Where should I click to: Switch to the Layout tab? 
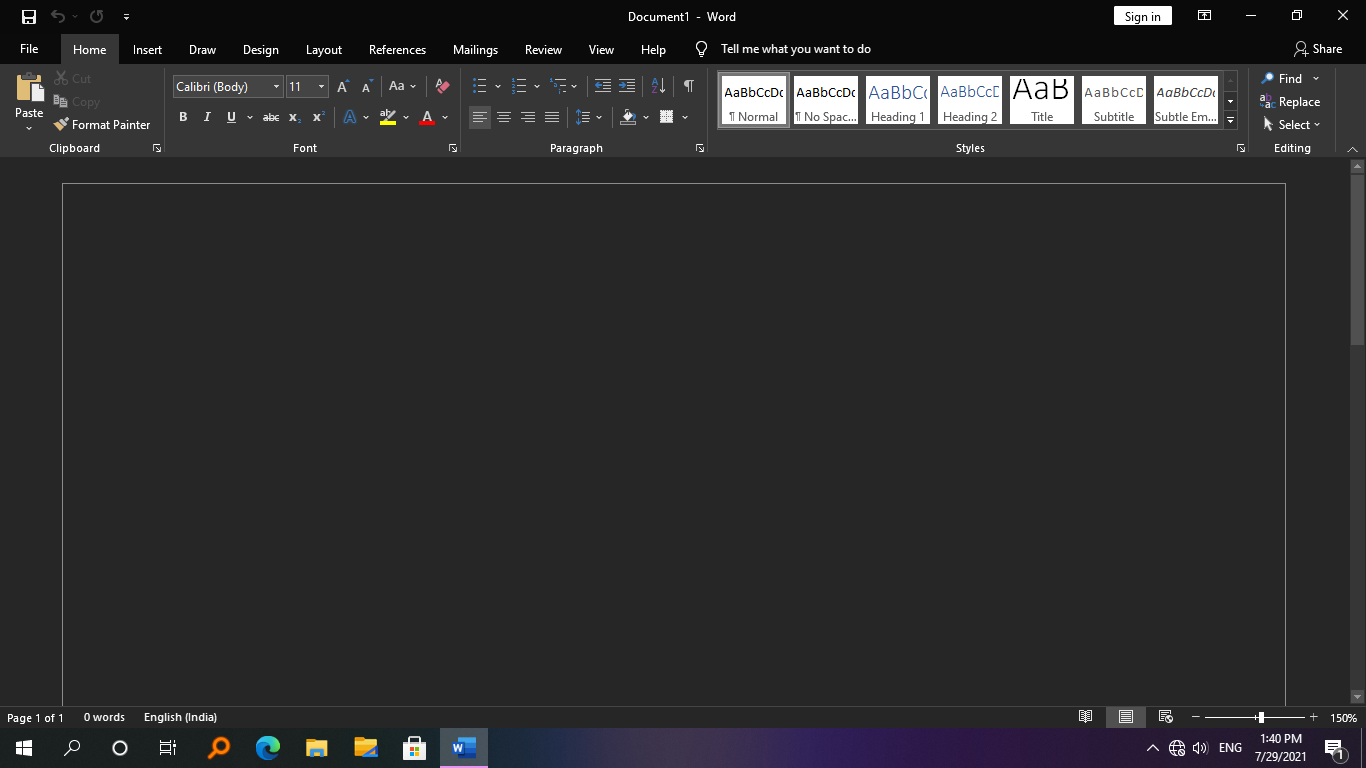point(324,49)
